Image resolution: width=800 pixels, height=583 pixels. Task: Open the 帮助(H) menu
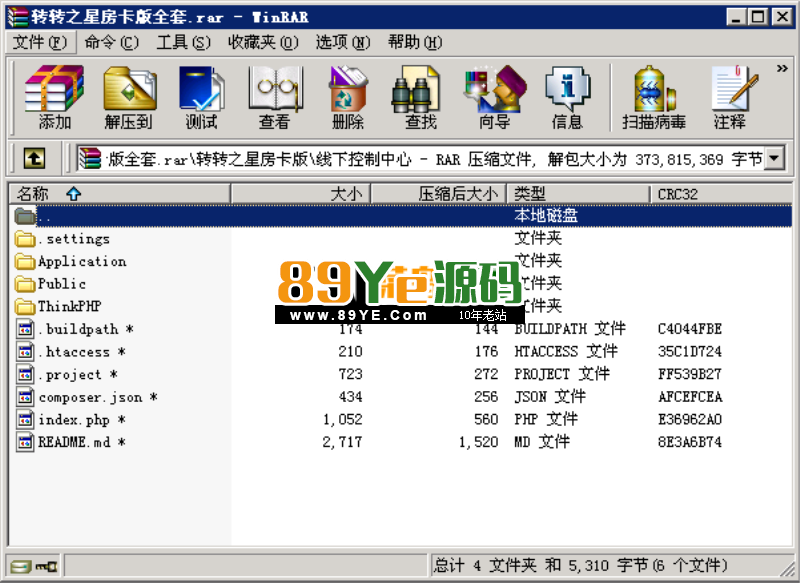[415, 42]
